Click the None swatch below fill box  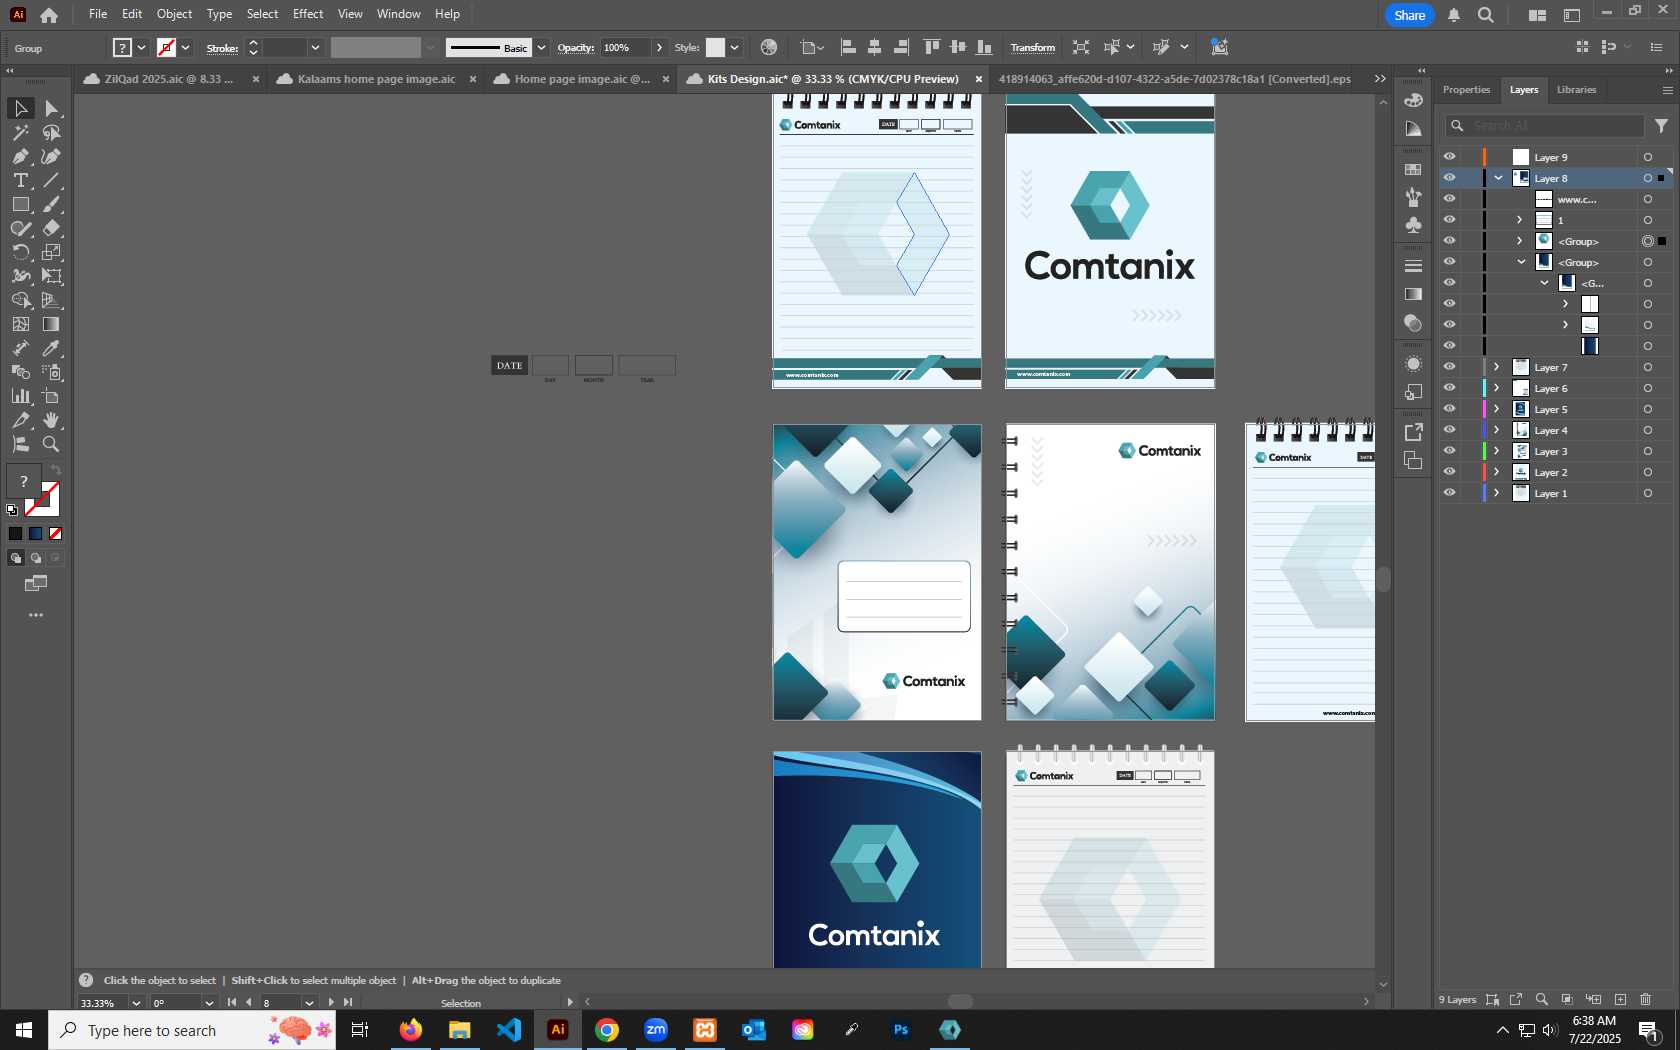click(x=56, y=534)
